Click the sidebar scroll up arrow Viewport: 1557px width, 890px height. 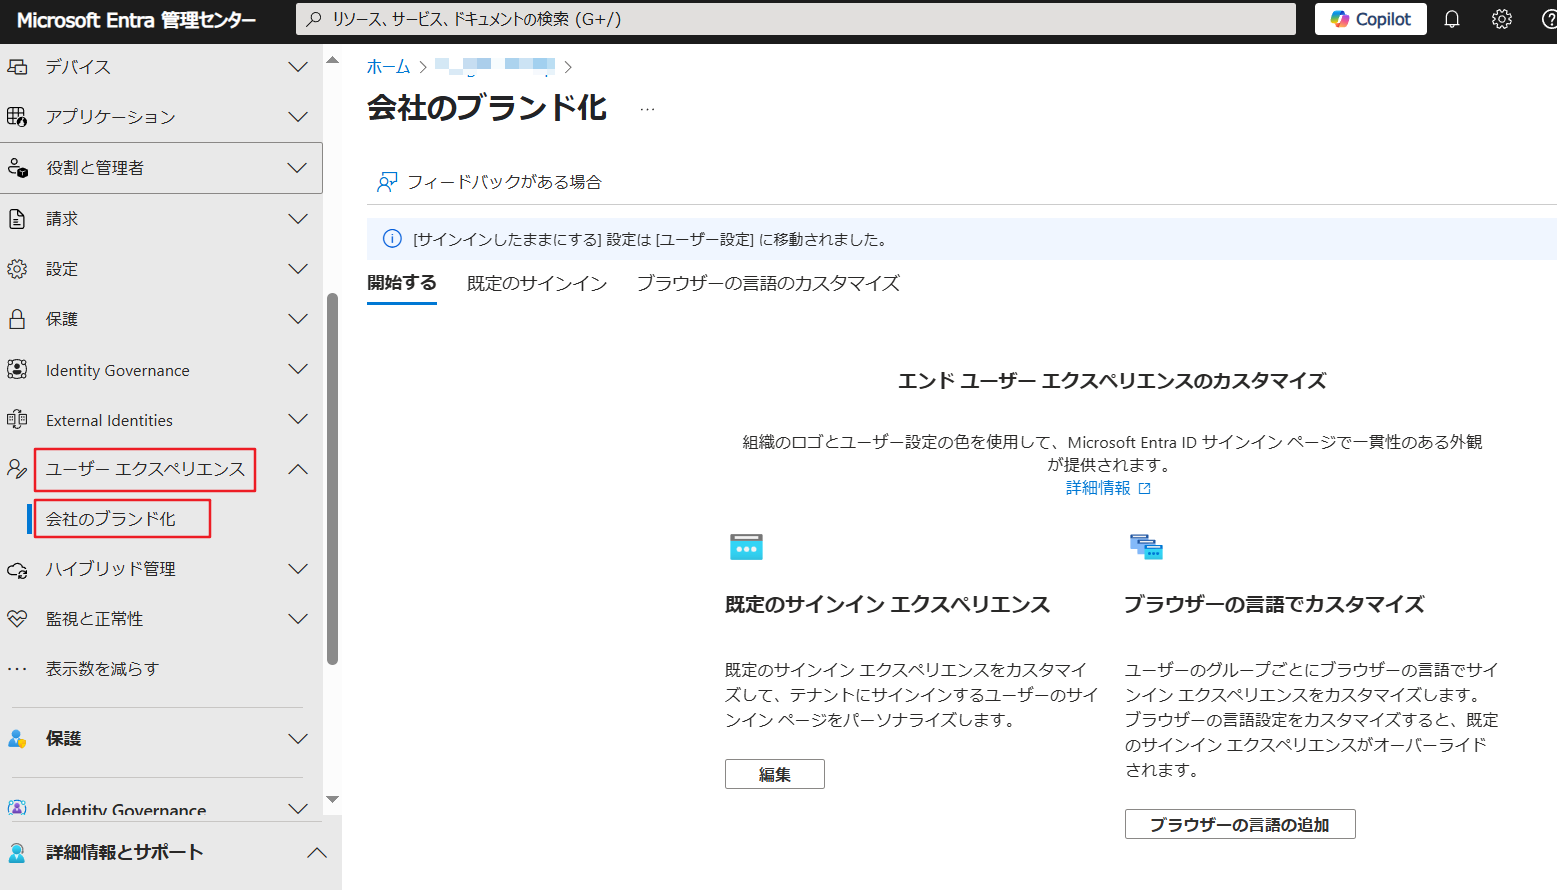333,61
